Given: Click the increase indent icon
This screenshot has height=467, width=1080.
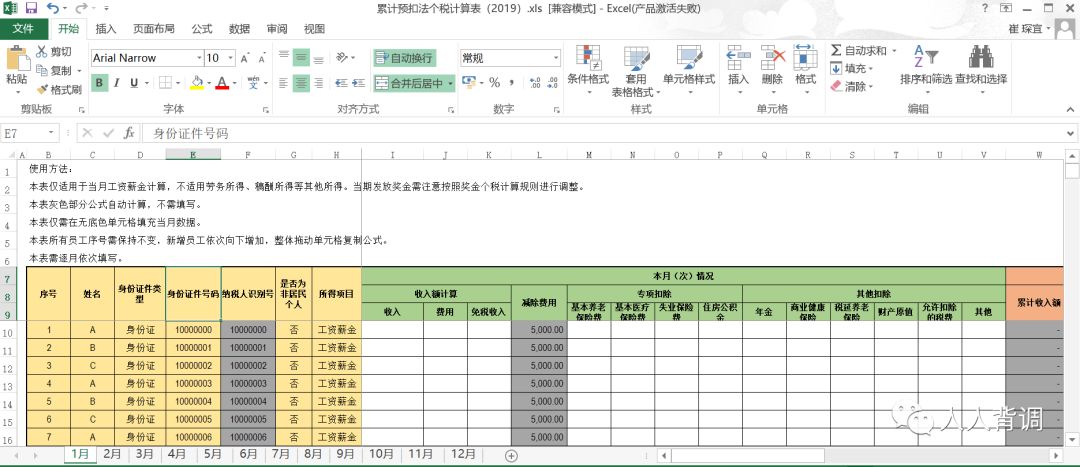Looking at the screenshot, I should tap(359, 83).
